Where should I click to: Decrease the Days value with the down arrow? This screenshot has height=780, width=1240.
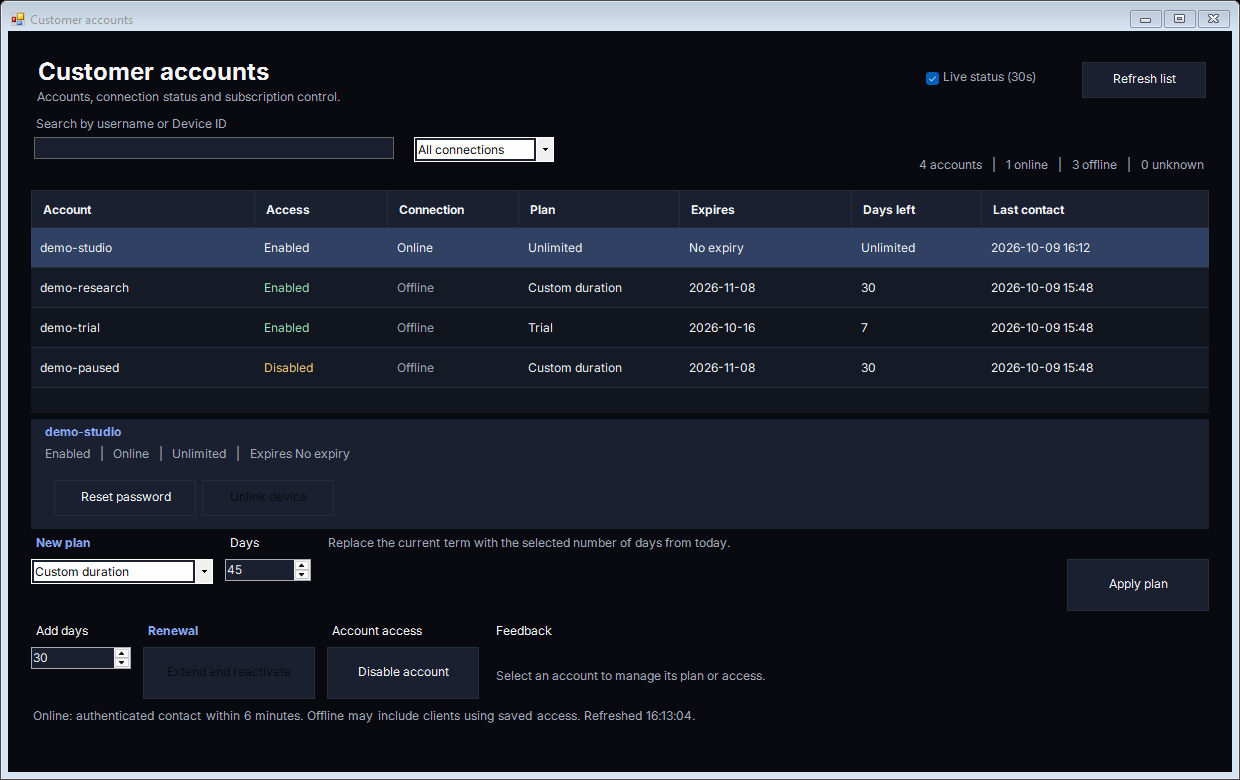(x=302, y=575)
